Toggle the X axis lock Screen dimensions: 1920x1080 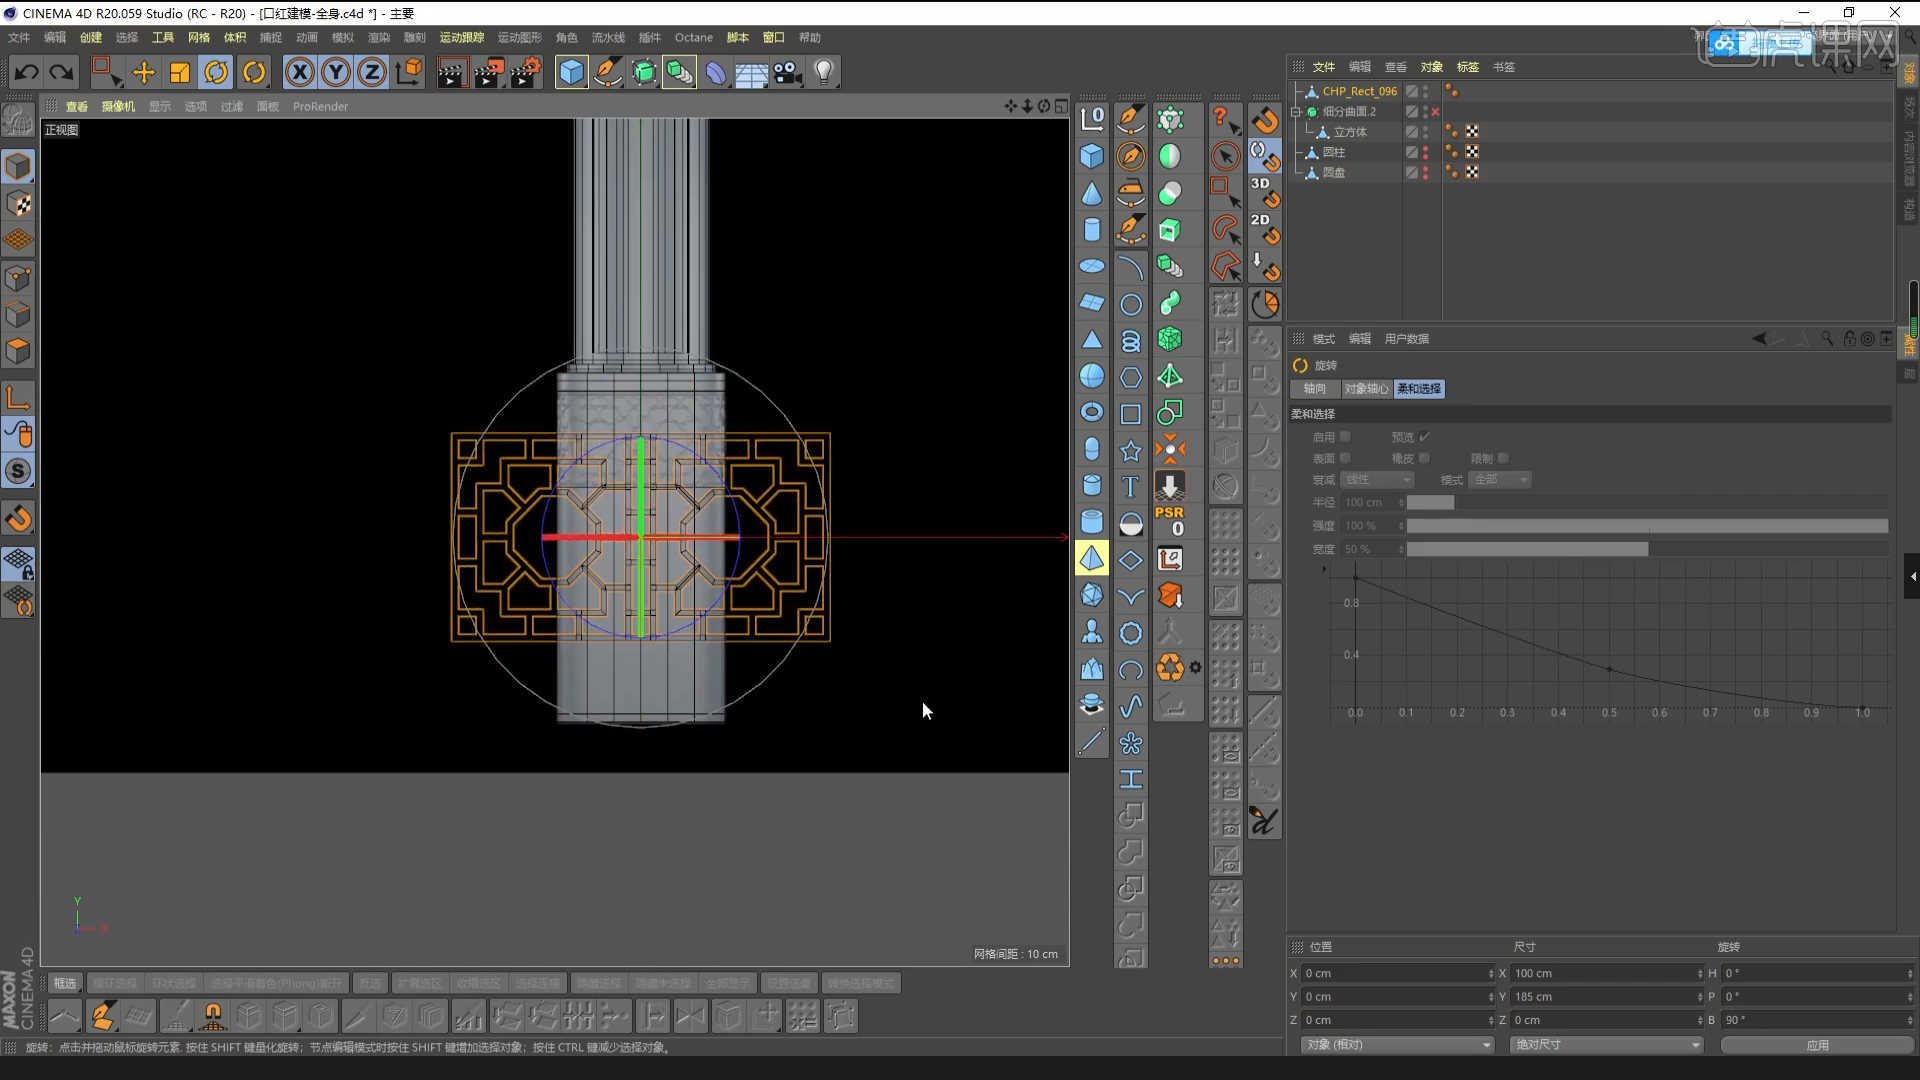tap(300, 72)
